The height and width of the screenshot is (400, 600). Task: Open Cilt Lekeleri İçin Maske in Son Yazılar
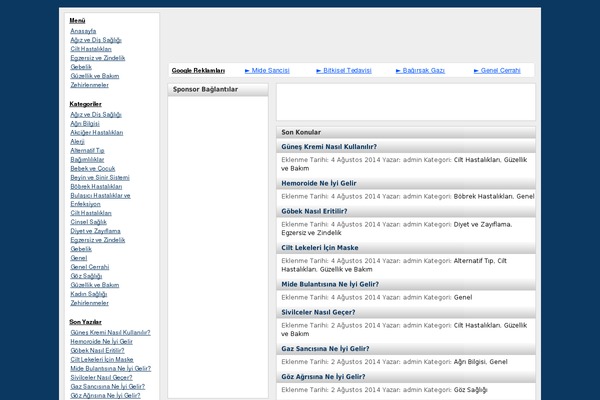(x=102, y=359)
